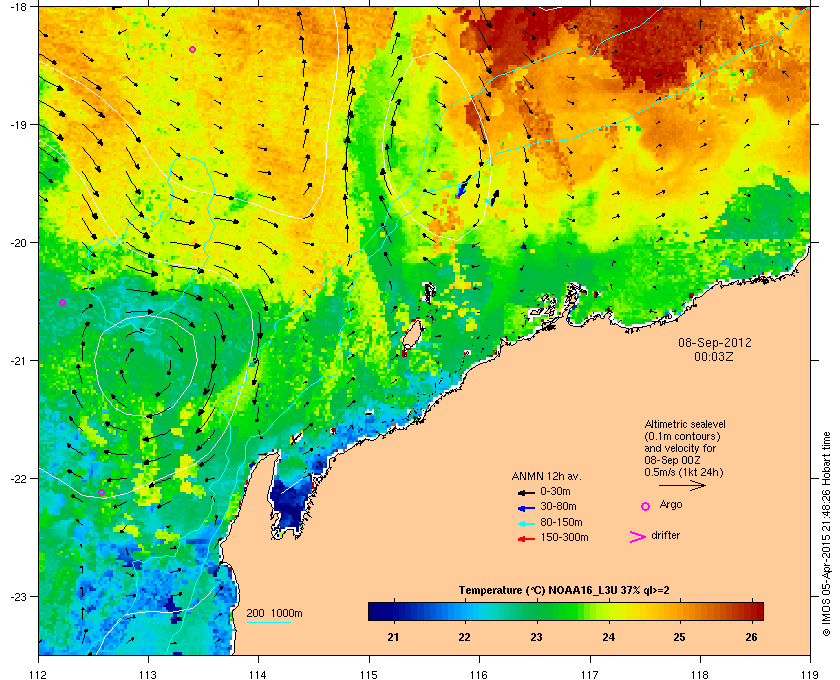Click the white-outlined island near 115.4, -20.8
The height and width of the screenshot is (680, 840).
pyautogui.click(x=412, y=333)
